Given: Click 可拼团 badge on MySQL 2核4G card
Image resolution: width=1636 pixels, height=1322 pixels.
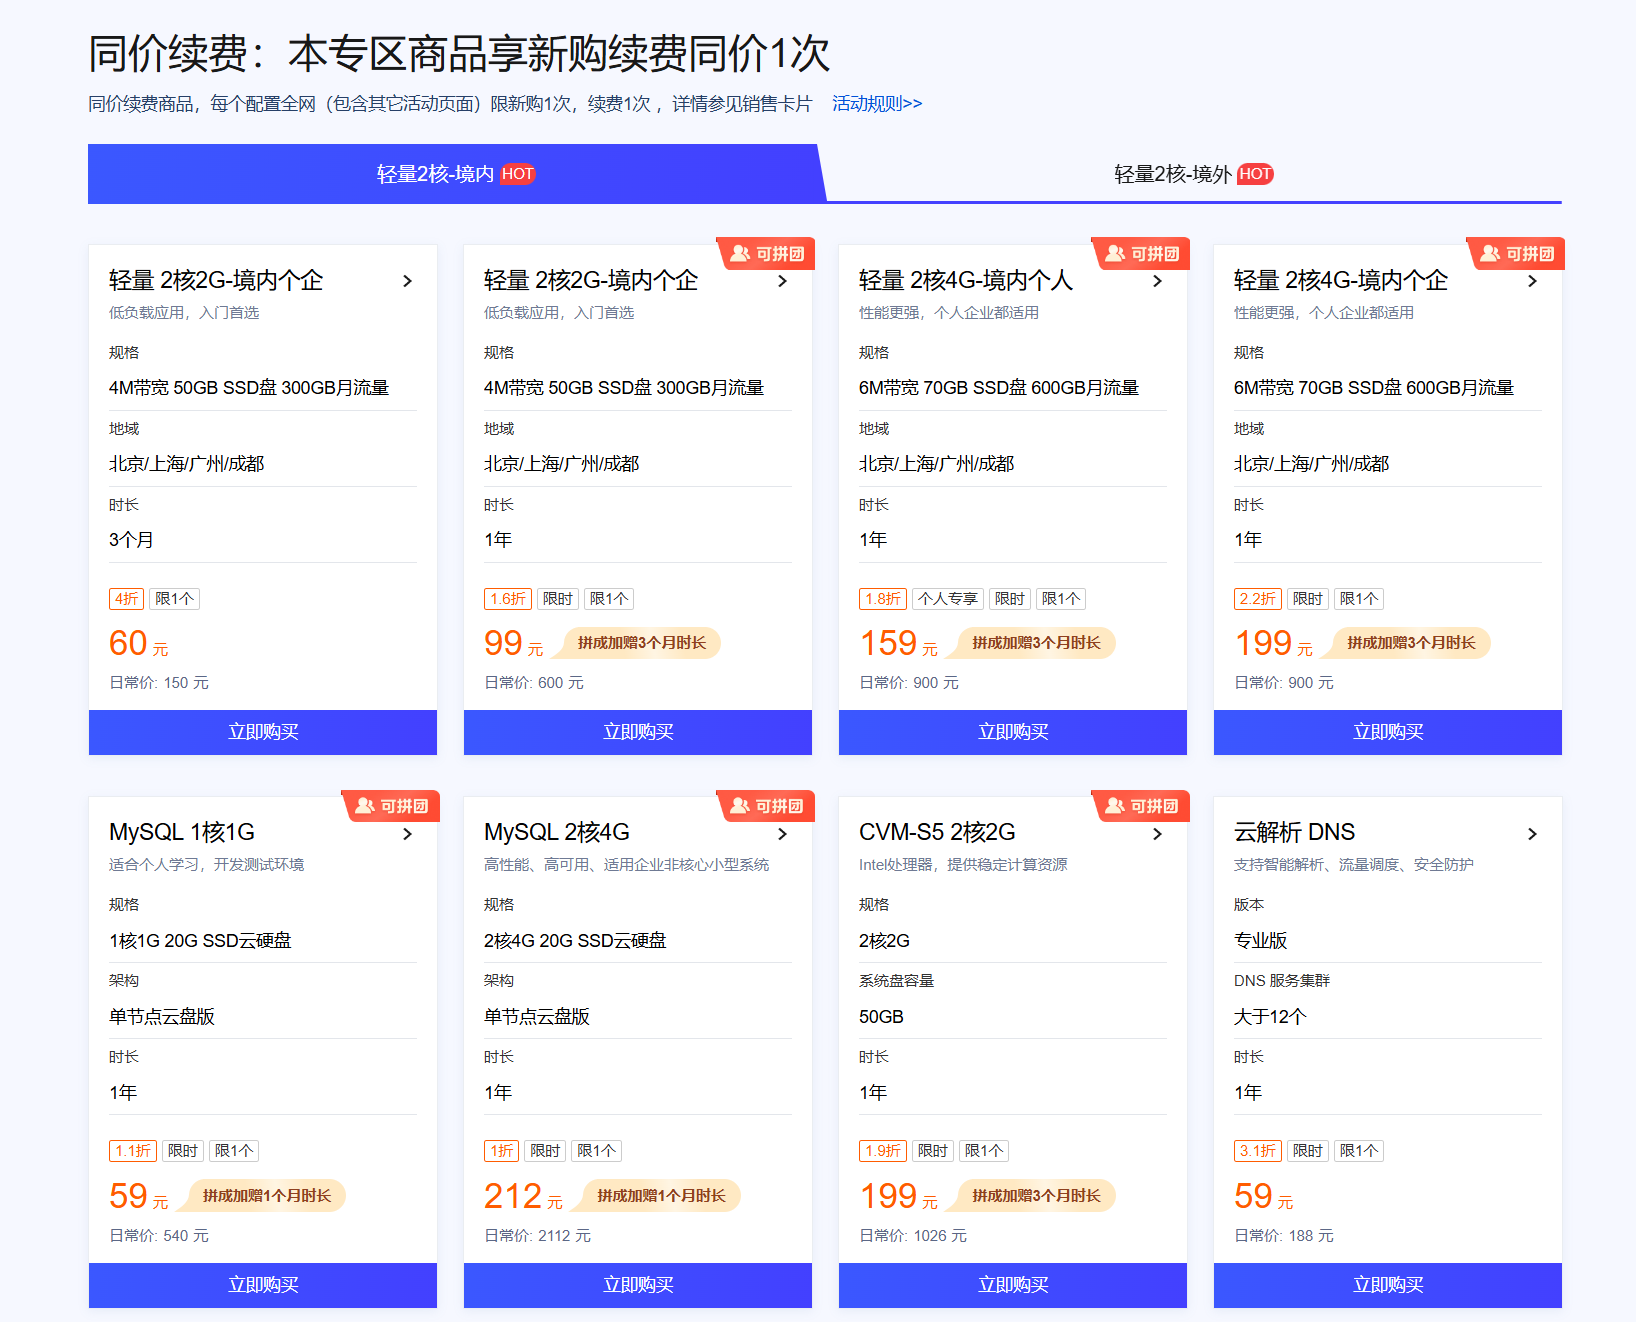Looking at the screenshot, I should [x=767, y=806].
